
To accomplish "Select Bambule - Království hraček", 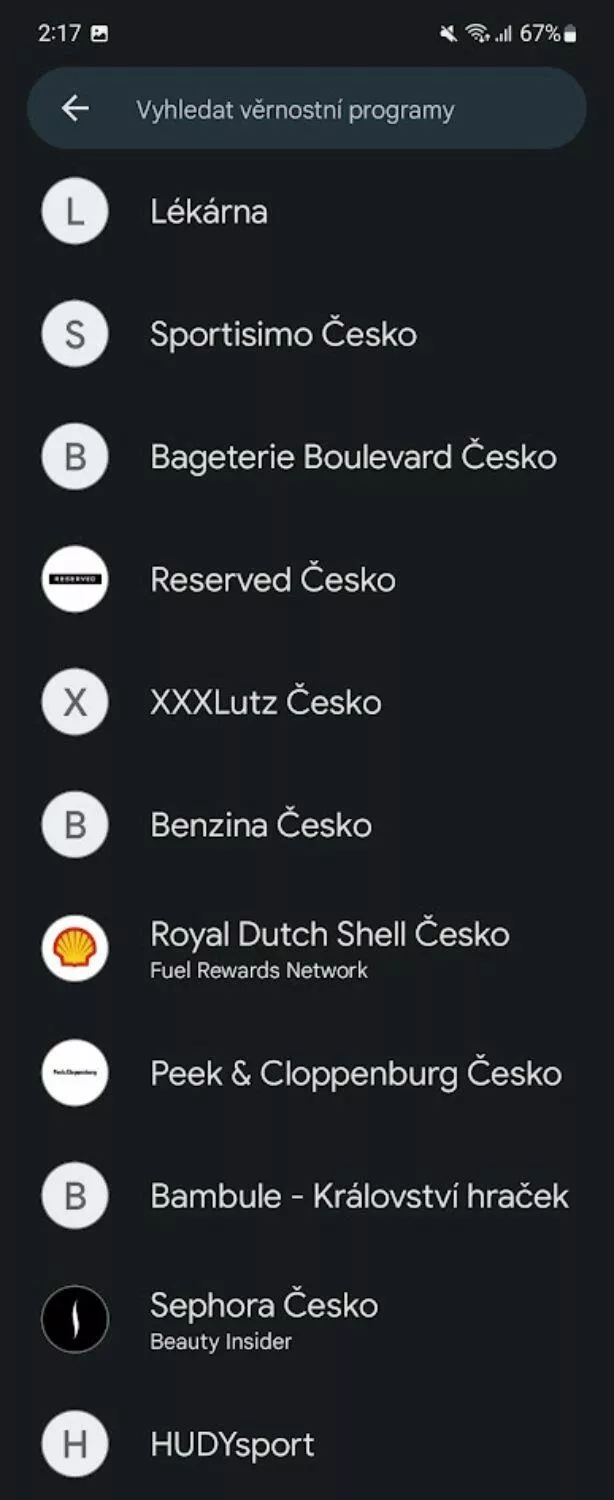I will coord(307,1195).
